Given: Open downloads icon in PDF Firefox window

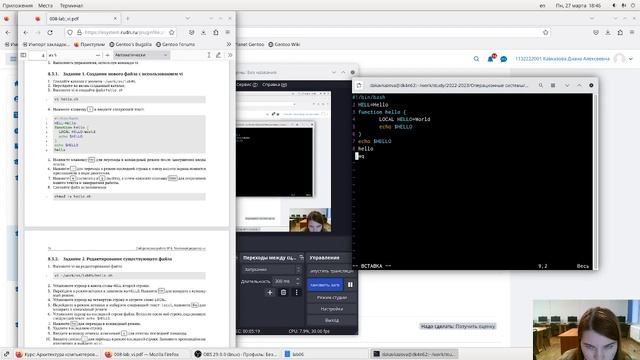Looking at the screenshot, I should click(x=203, y=32).
